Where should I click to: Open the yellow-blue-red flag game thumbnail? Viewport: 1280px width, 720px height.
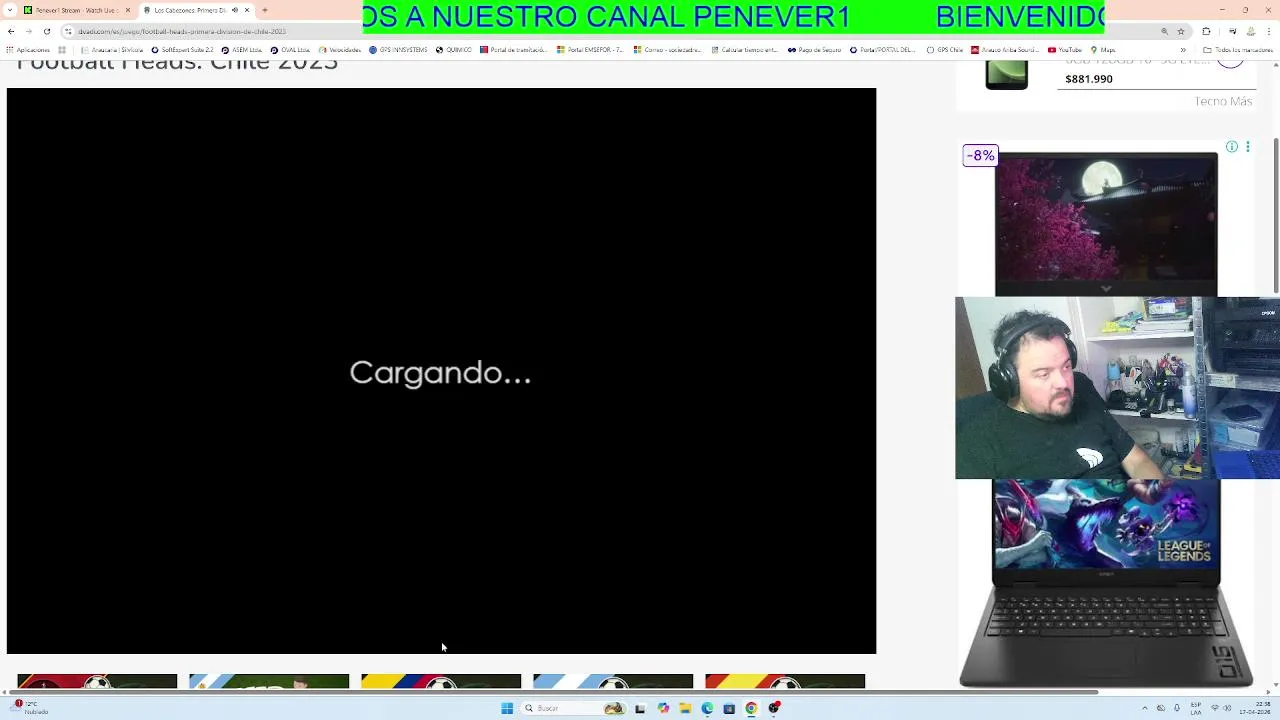point(441,681)
